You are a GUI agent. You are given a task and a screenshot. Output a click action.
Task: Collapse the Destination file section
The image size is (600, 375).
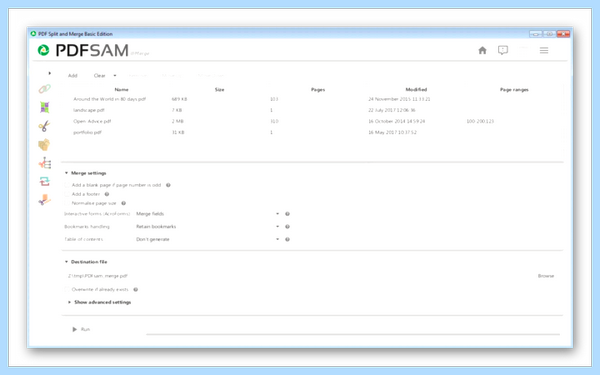pyautogui.click(x=66, y=262)
